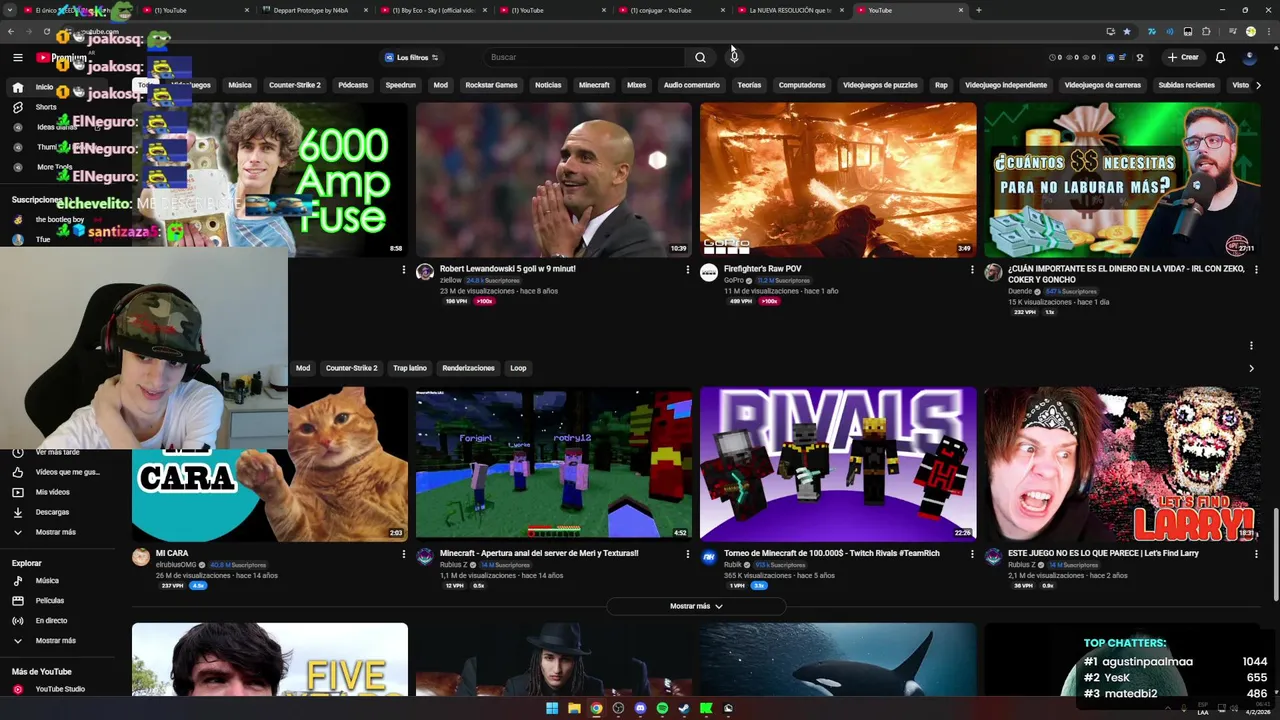Start voice search with the microphone icon
This screenshot has width=1280, height=720.
(734, 57)
